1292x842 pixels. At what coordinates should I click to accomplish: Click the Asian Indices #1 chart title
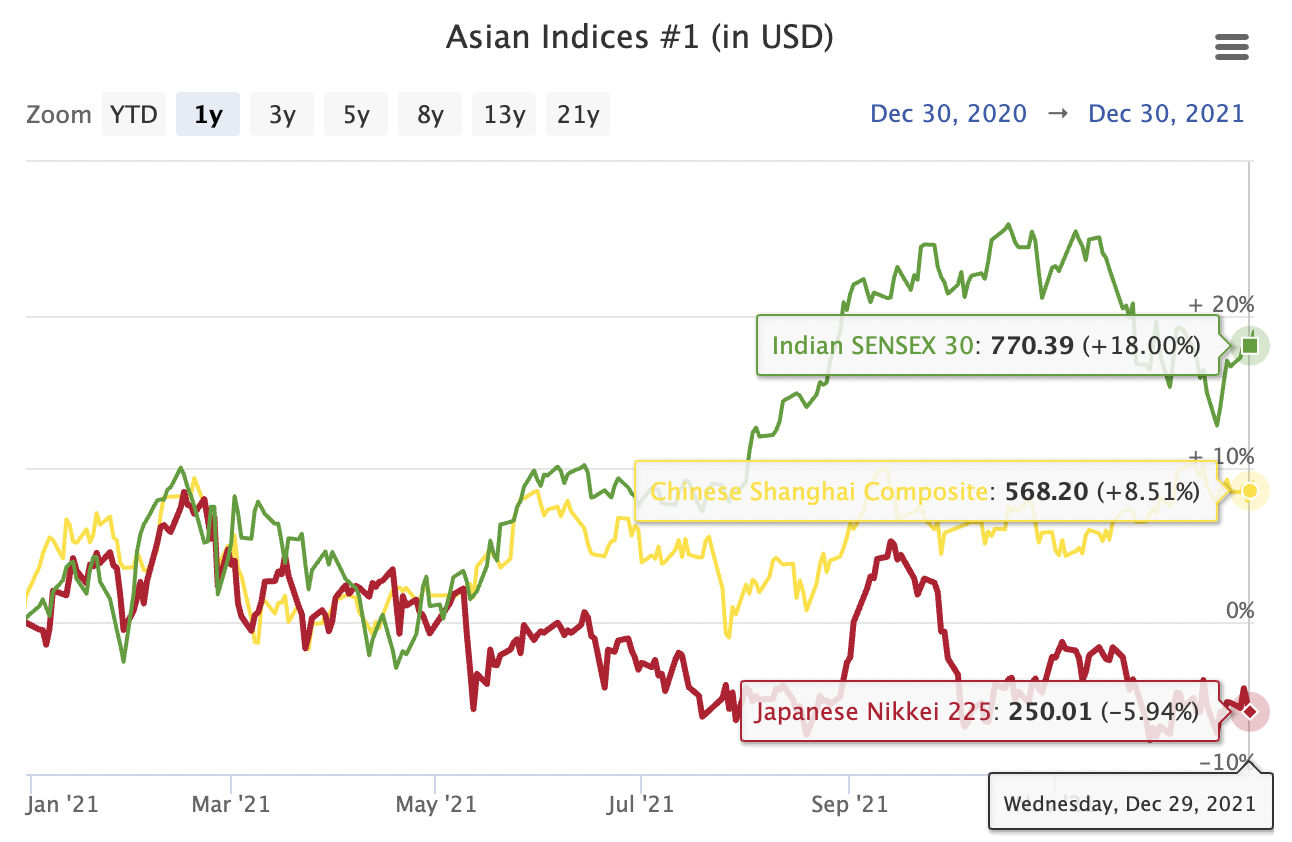coord(639,37)
